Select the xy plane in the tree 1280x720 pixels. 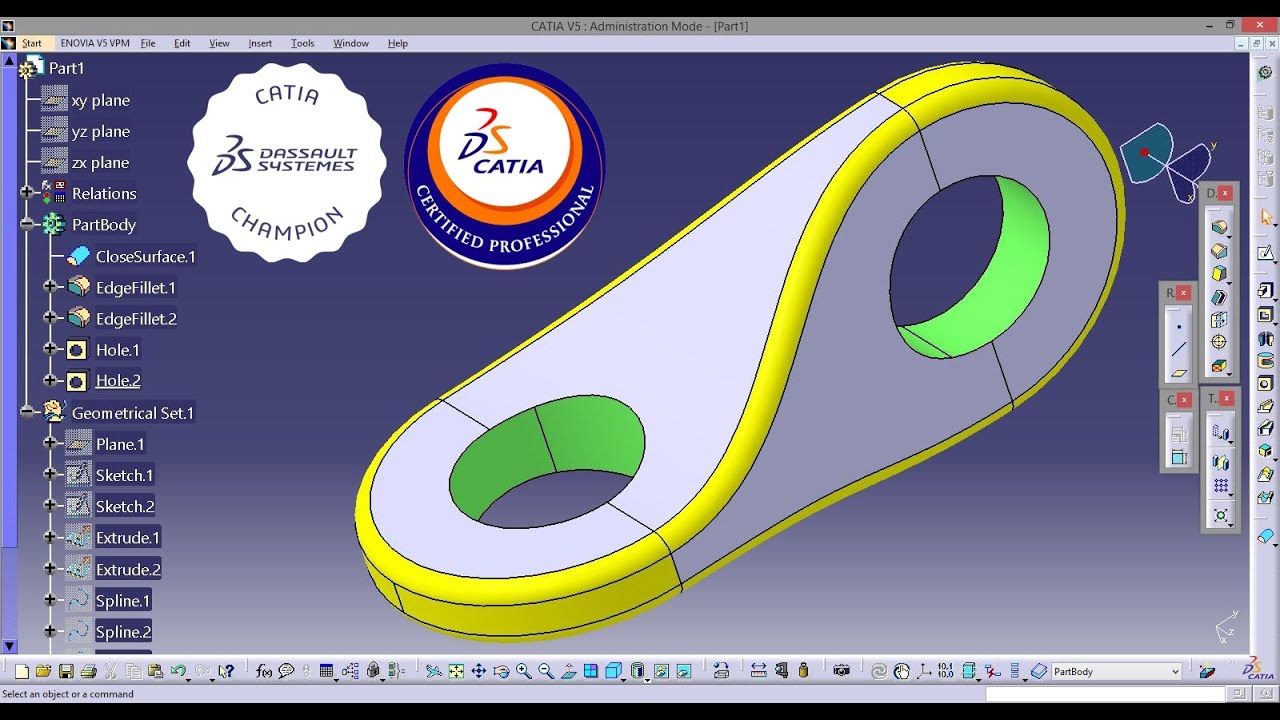tap(100, 100)
